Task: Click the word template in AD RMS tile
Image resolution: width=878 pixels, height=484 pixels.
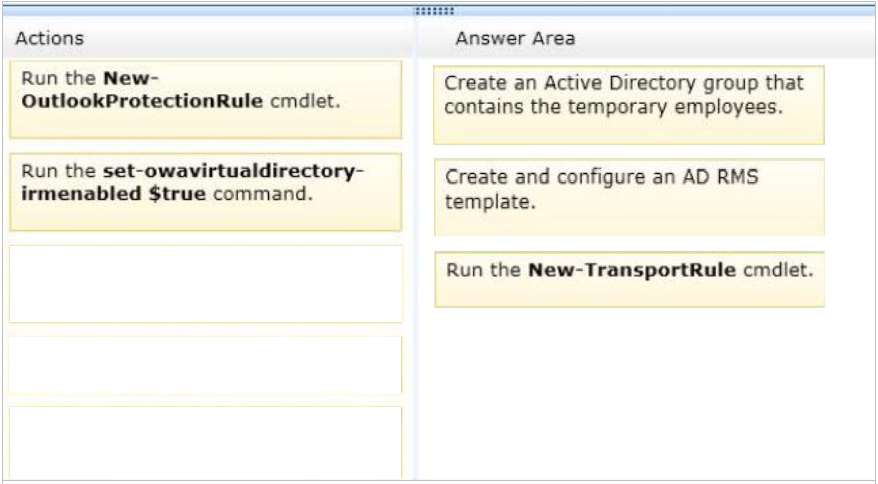Action: (491, 202)
